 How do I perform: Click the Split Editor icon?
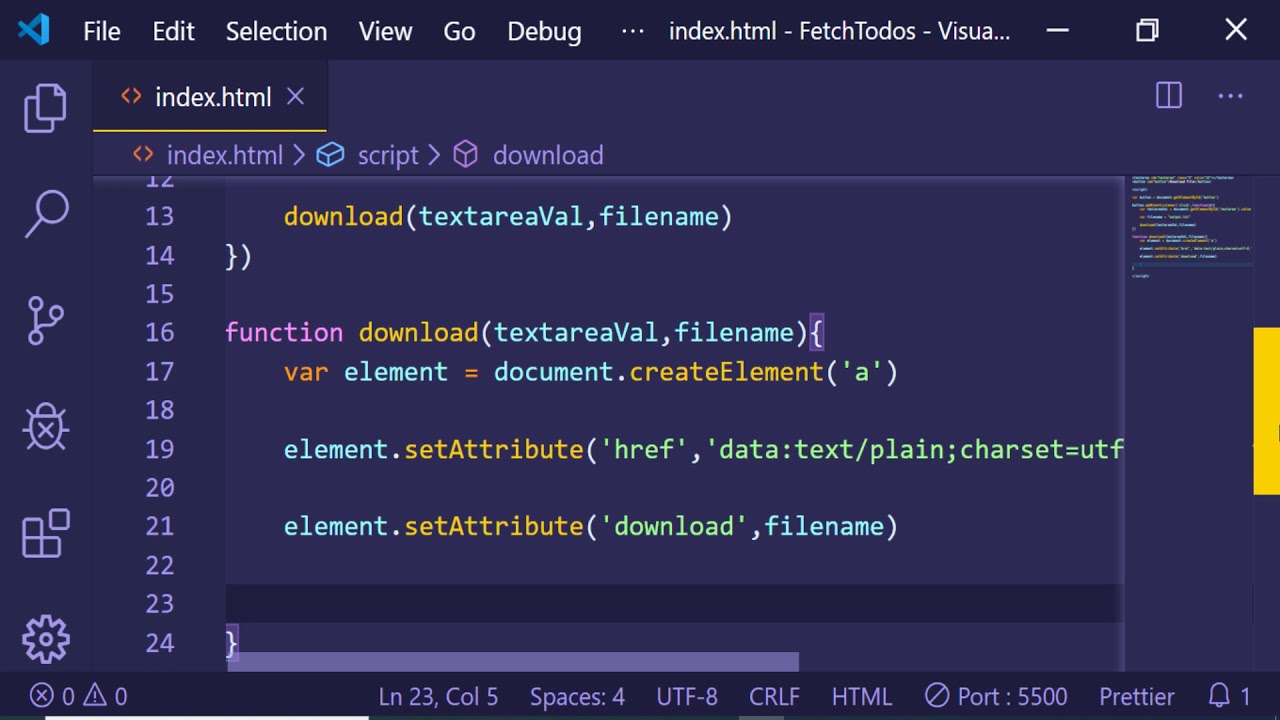tap(1169, 96)
